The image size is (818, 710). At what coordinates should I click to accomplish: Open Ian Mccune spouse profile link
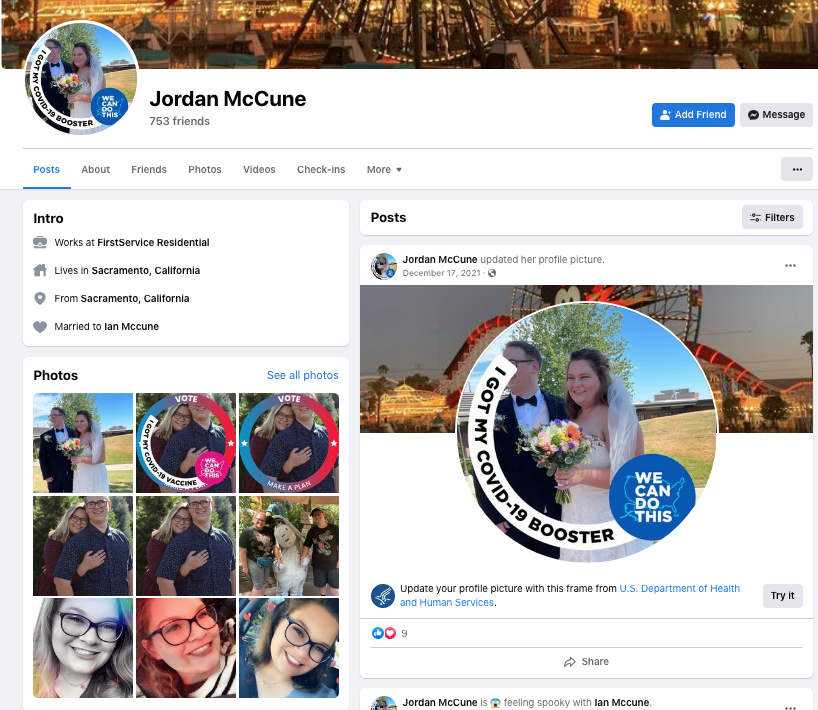pos(131,327)
